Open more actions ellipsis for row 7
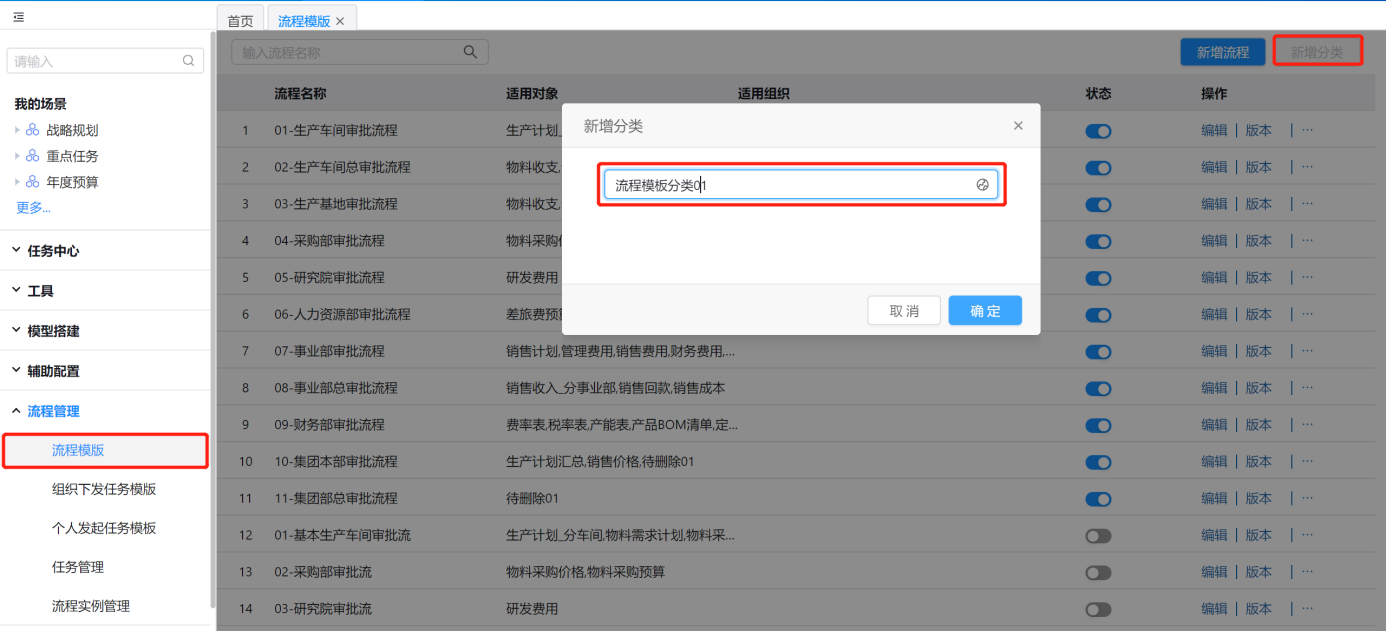 [x=1307, y=351]
